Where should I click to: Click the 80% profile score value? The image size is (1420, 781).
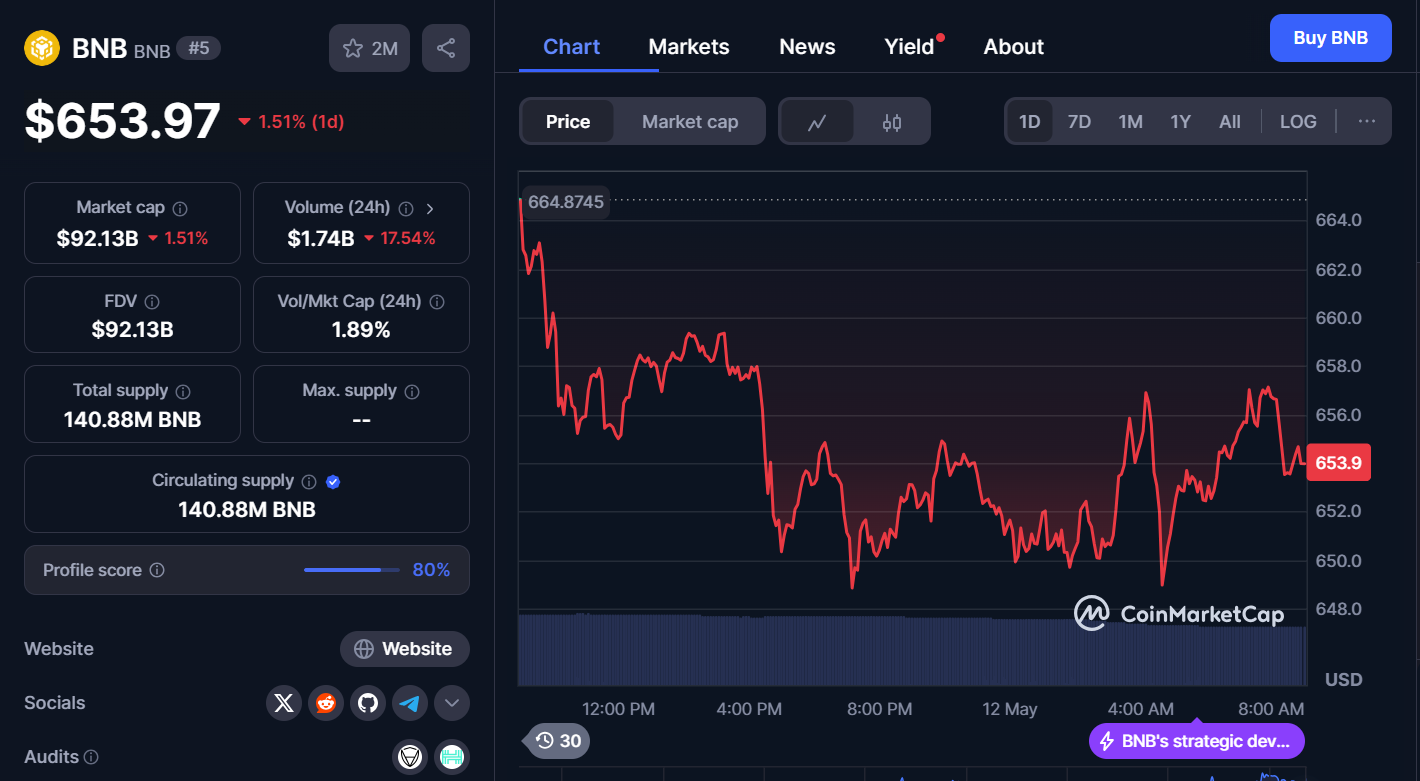click(431, 570)
